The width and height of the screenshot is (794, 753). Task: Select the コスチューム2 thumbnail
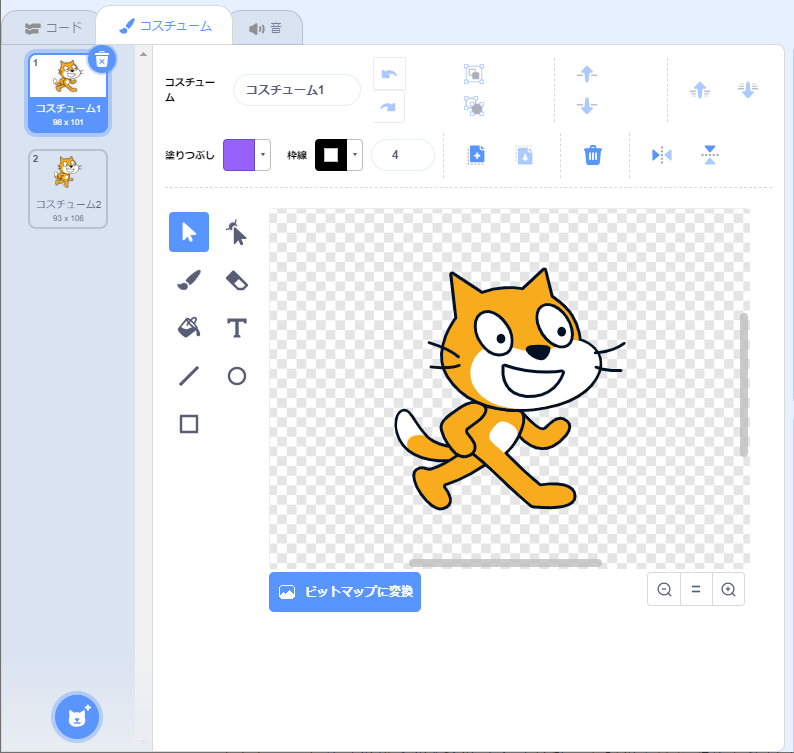click(68, 189)
